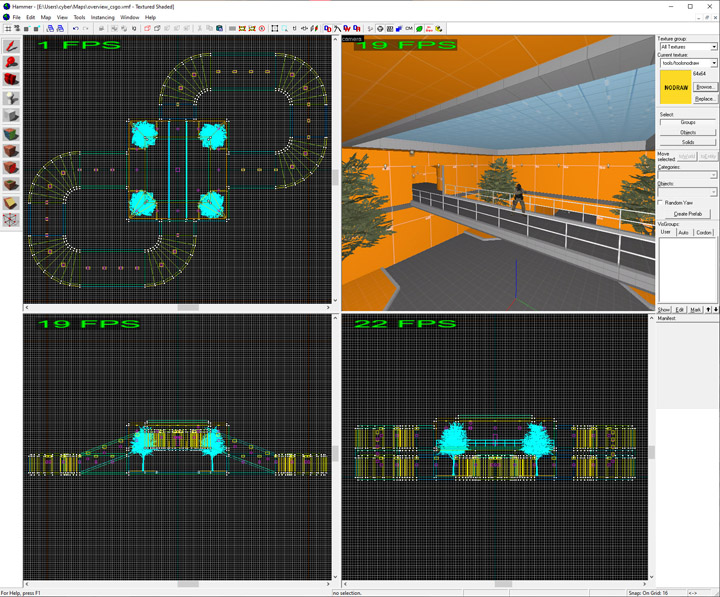Viewport: 720px width, 597px height.
Task: Click the green leaf toolbar icon
Action: click(x=419, y=28)
